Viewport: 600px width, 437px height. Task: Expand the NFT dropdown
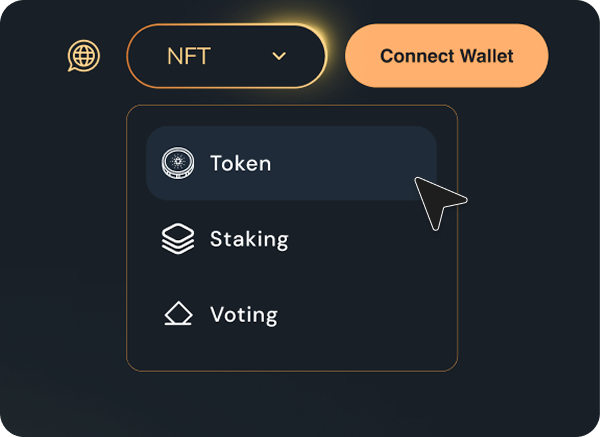click(x=226, y=56)
